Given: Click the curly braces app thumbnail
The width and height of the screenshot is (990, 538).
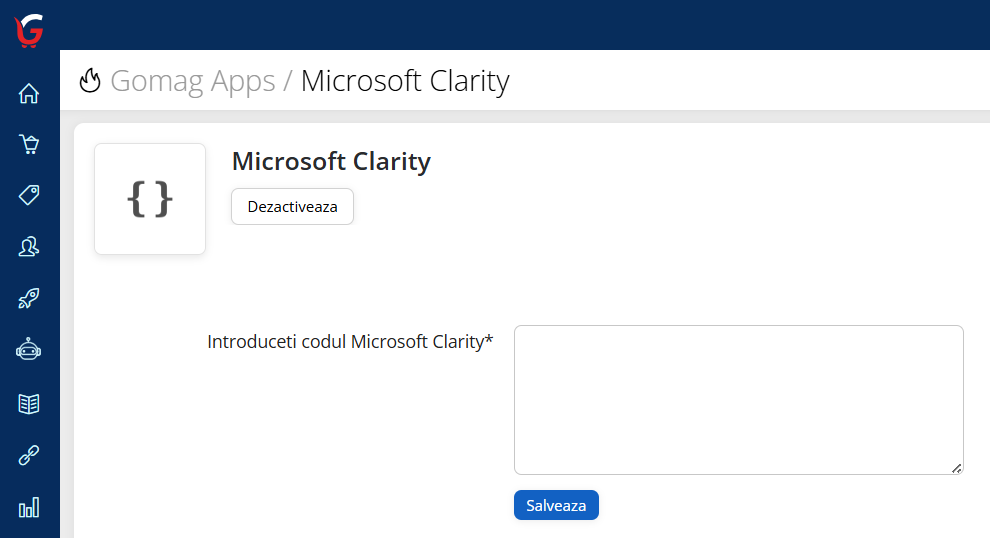Looking at the screenshot, I should point(150,199).
